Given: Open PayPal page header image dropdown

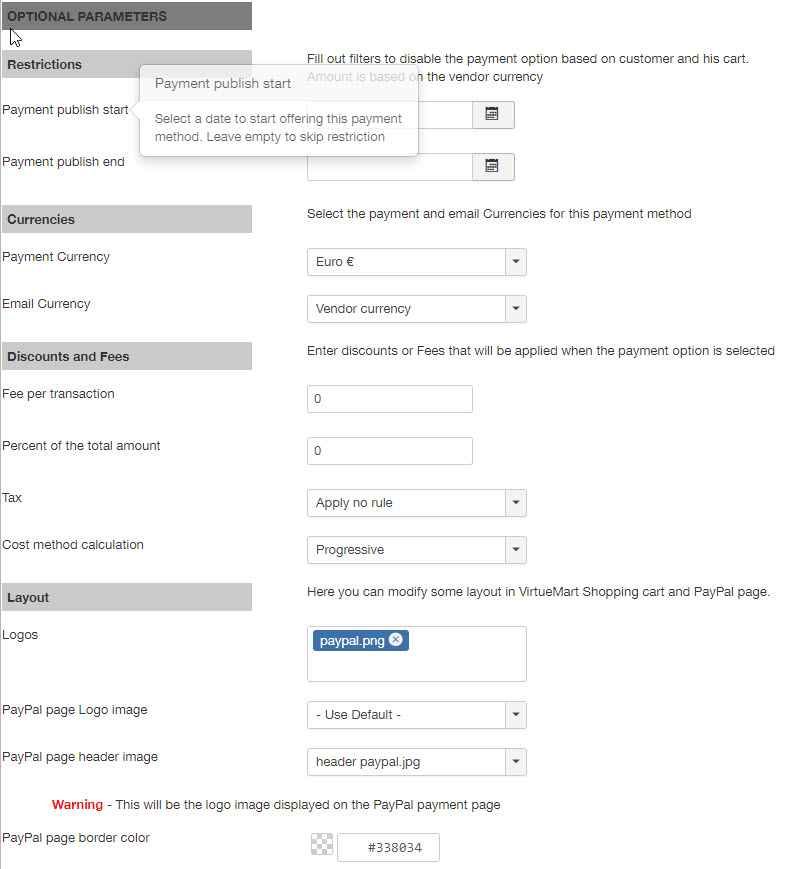Looking at the screenshot, I should pos(516,762).
